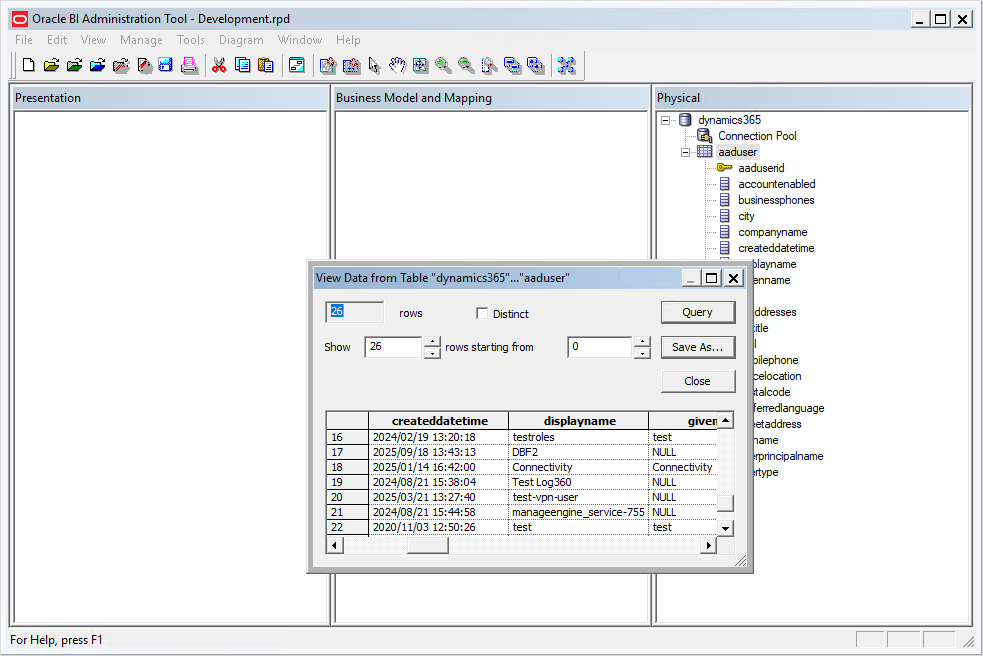Open the Diagram menu
This screenshot has width=983, height=656.
click(x=241, y=40)
